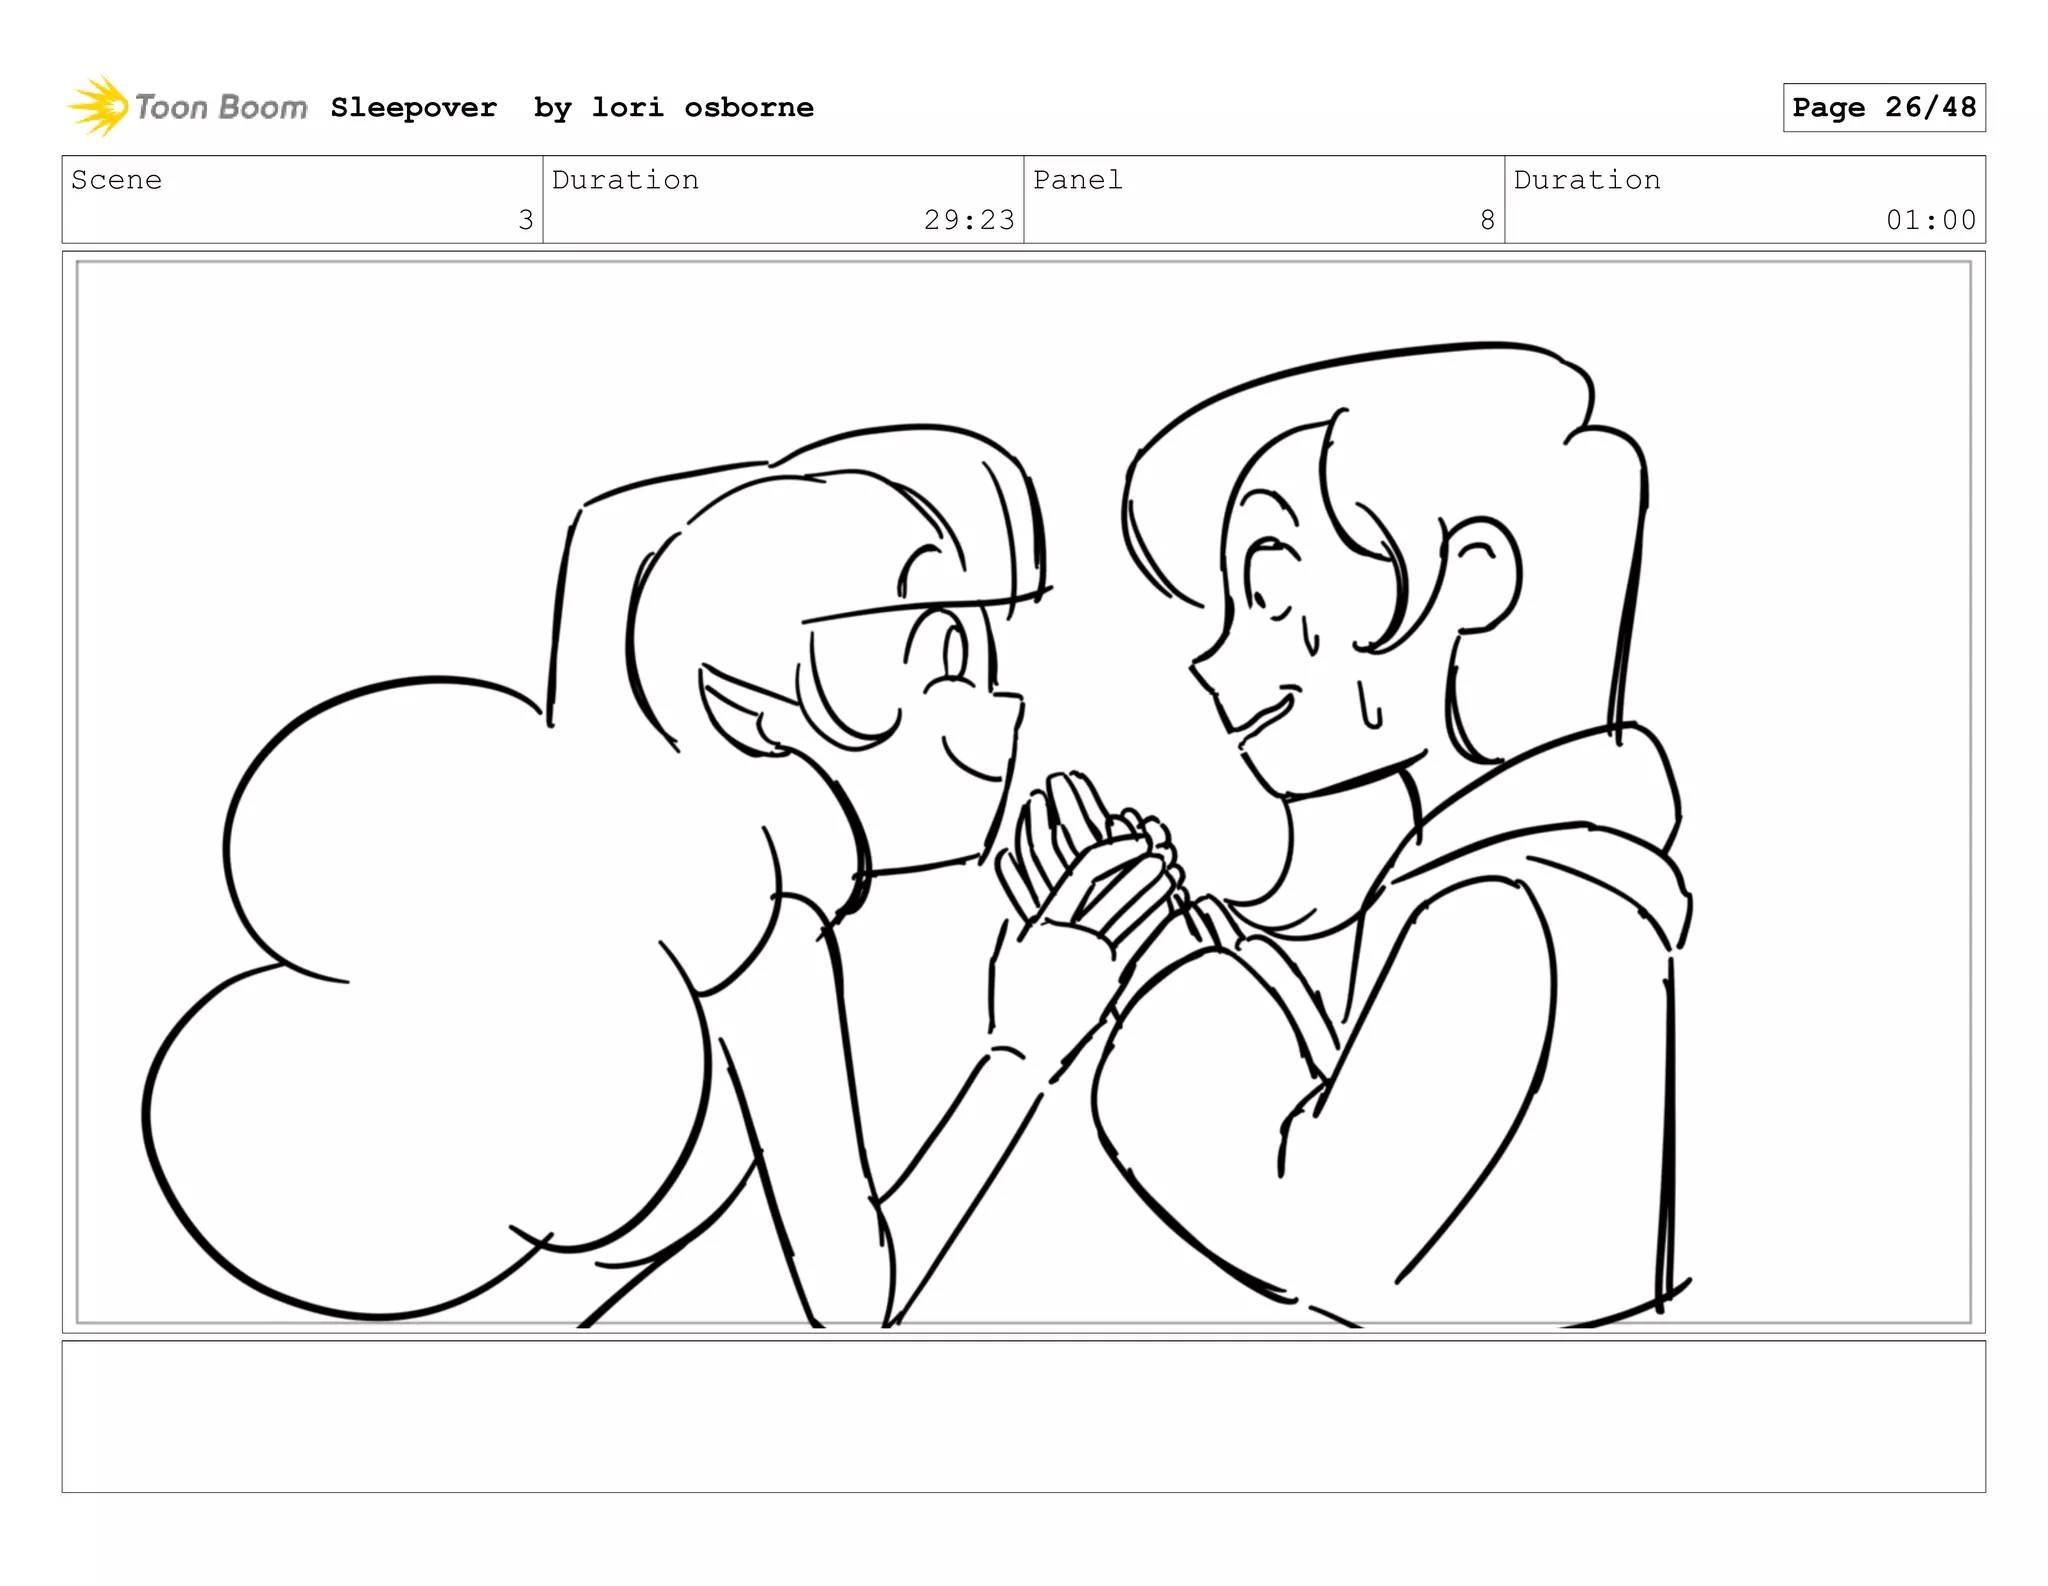Select the scene number 3 value
2048x1586 pixels.
[525, 220]
